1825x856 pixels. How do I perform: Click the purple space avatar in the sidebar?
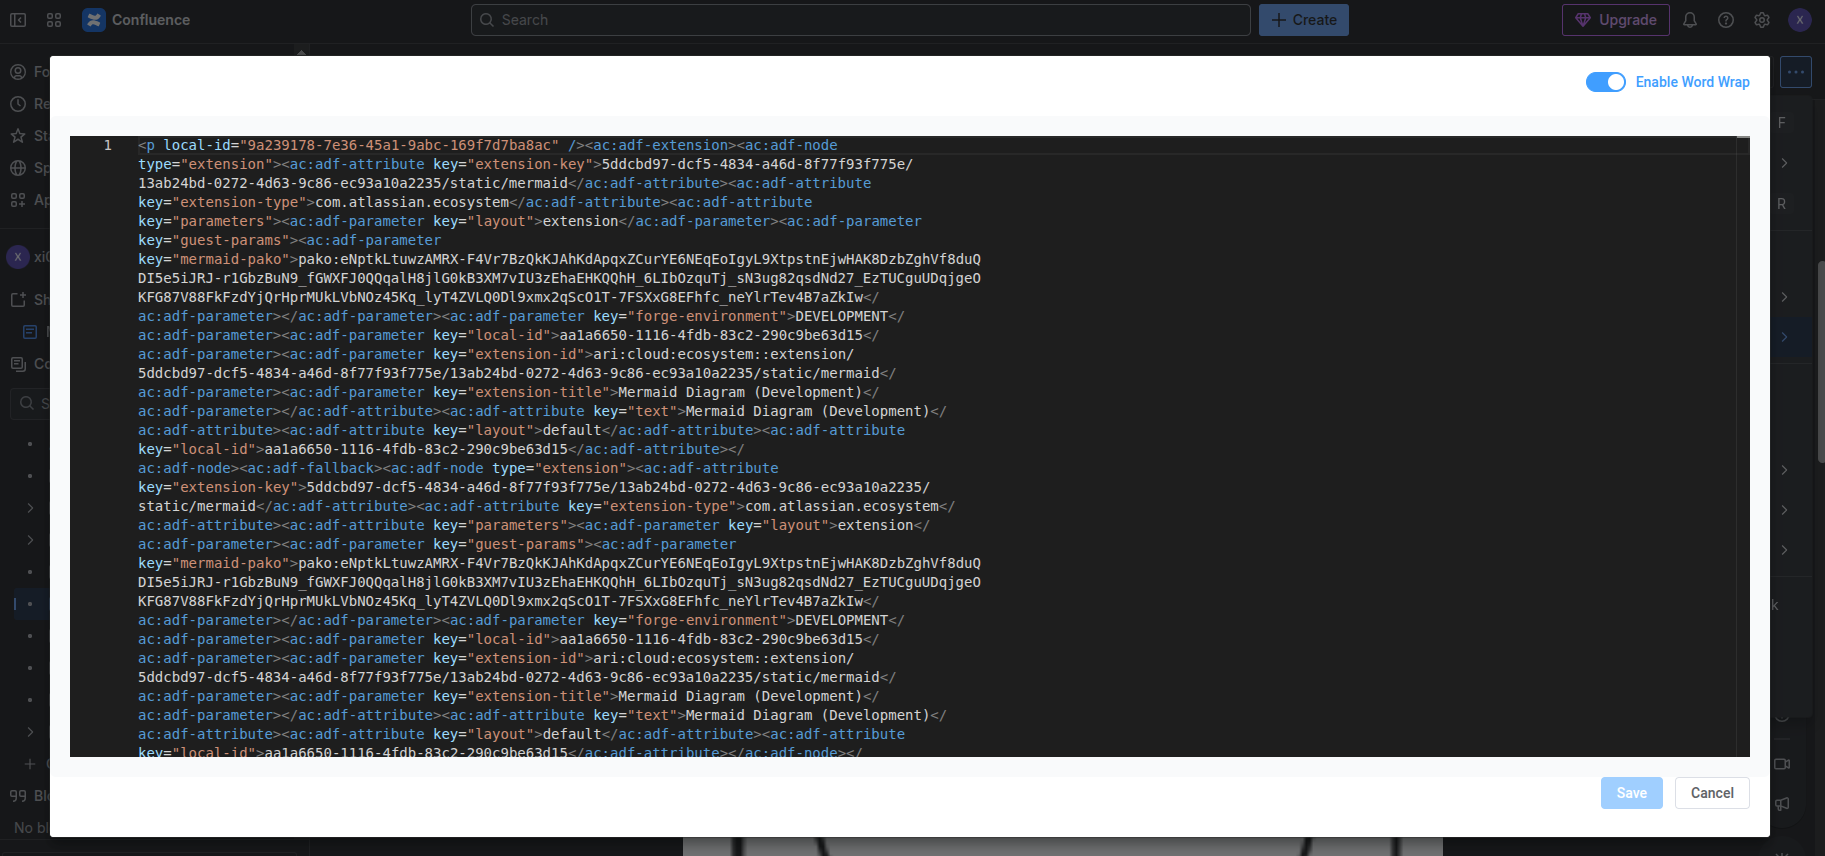[18, 257]
